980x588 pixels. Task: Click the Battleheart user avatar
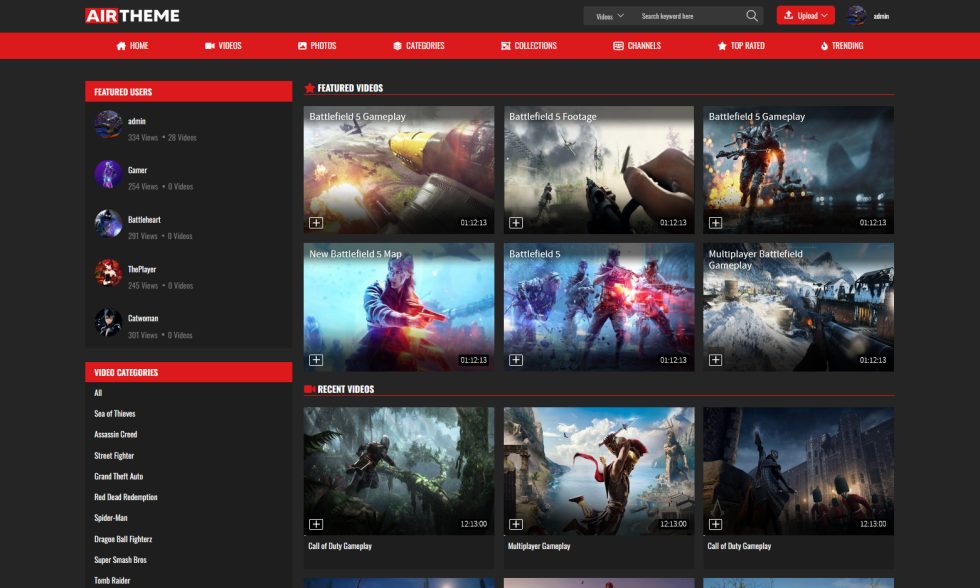click(x=108, y=224)
